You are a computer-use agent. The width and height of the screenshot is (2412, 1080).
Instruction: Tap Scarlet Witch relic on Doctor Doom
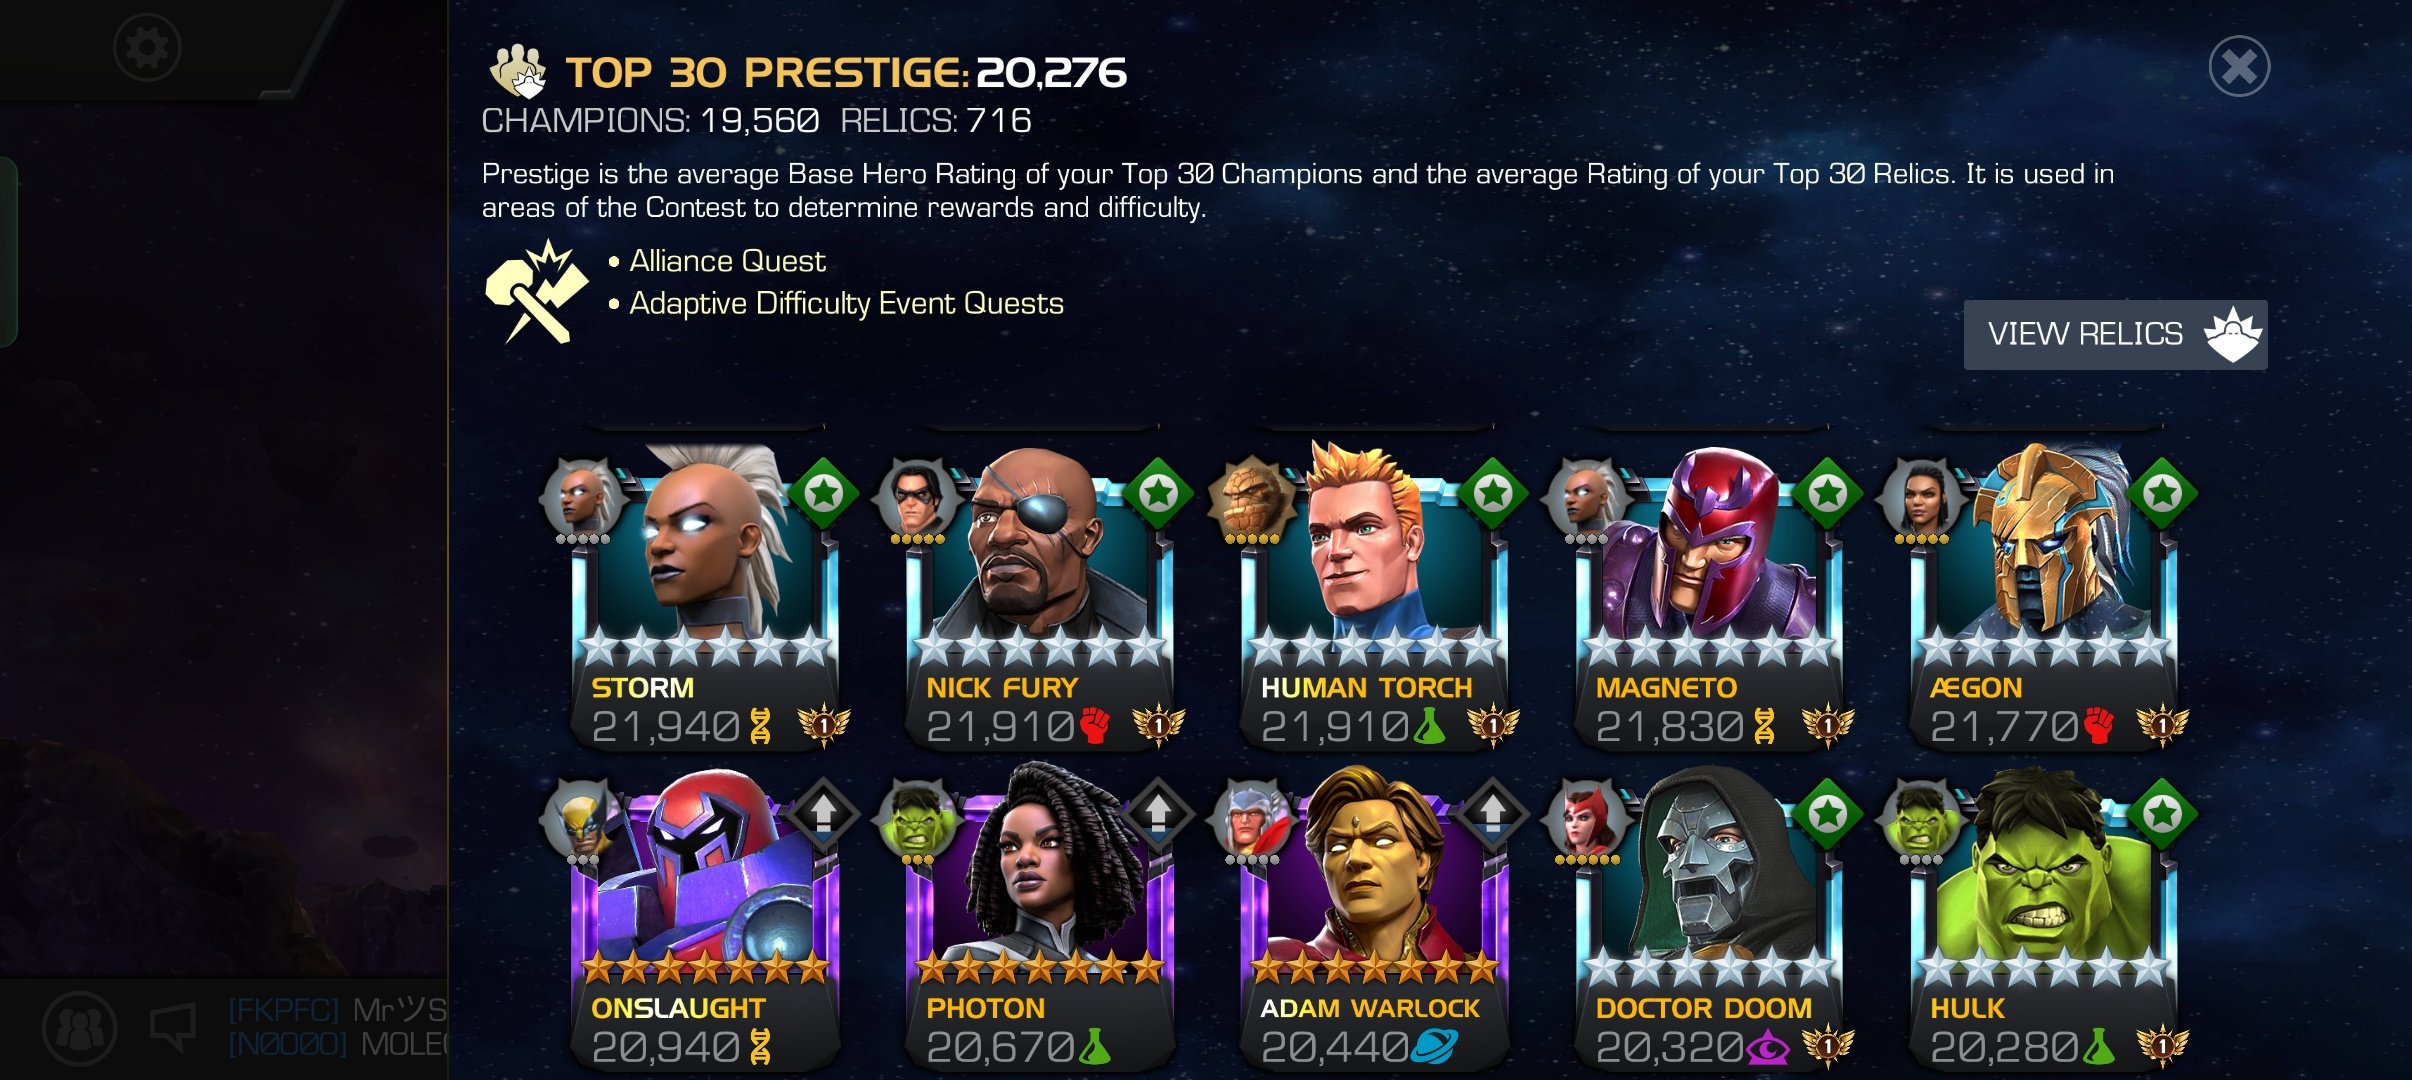(1587, 821)
